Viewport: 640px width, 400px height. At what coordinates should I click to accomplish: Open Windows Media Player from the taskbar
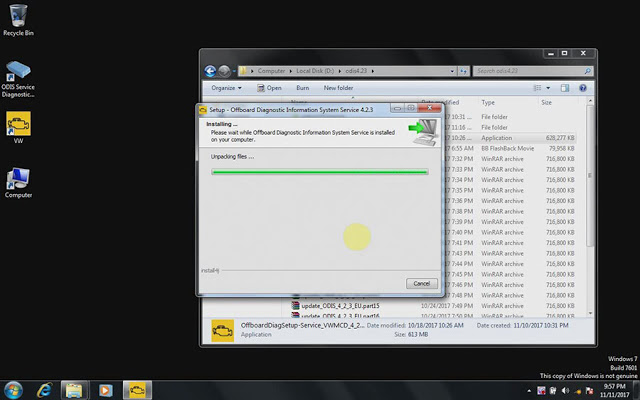105,391
